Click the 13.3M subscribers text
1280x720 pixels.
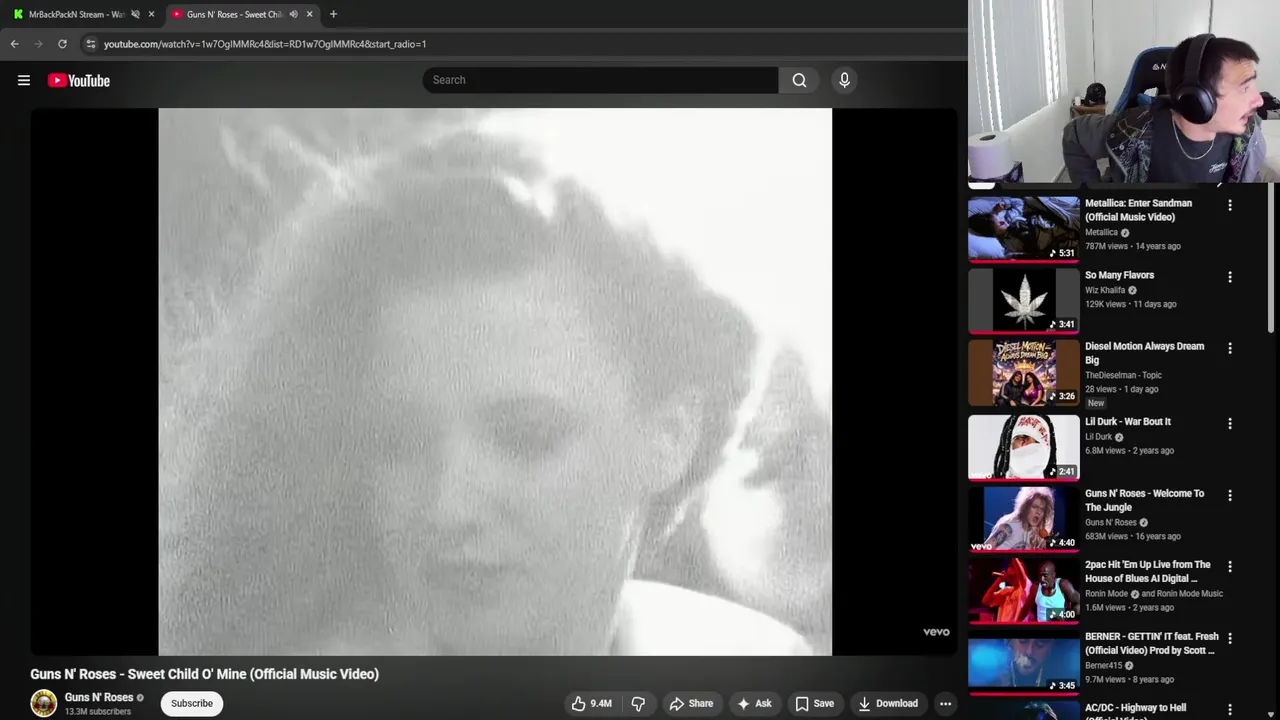(x=98, y=712)
